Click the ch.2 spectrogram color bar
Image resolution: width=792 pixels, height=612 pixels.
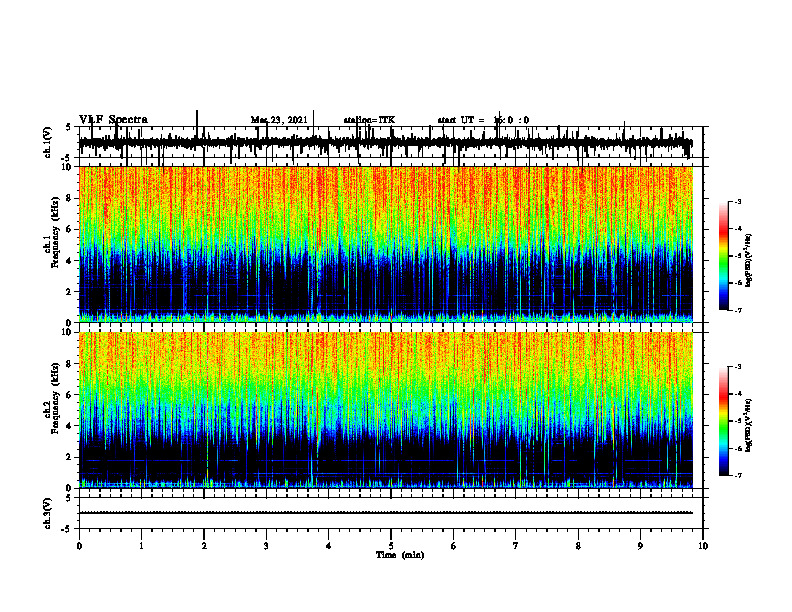[x=724, y=421]
